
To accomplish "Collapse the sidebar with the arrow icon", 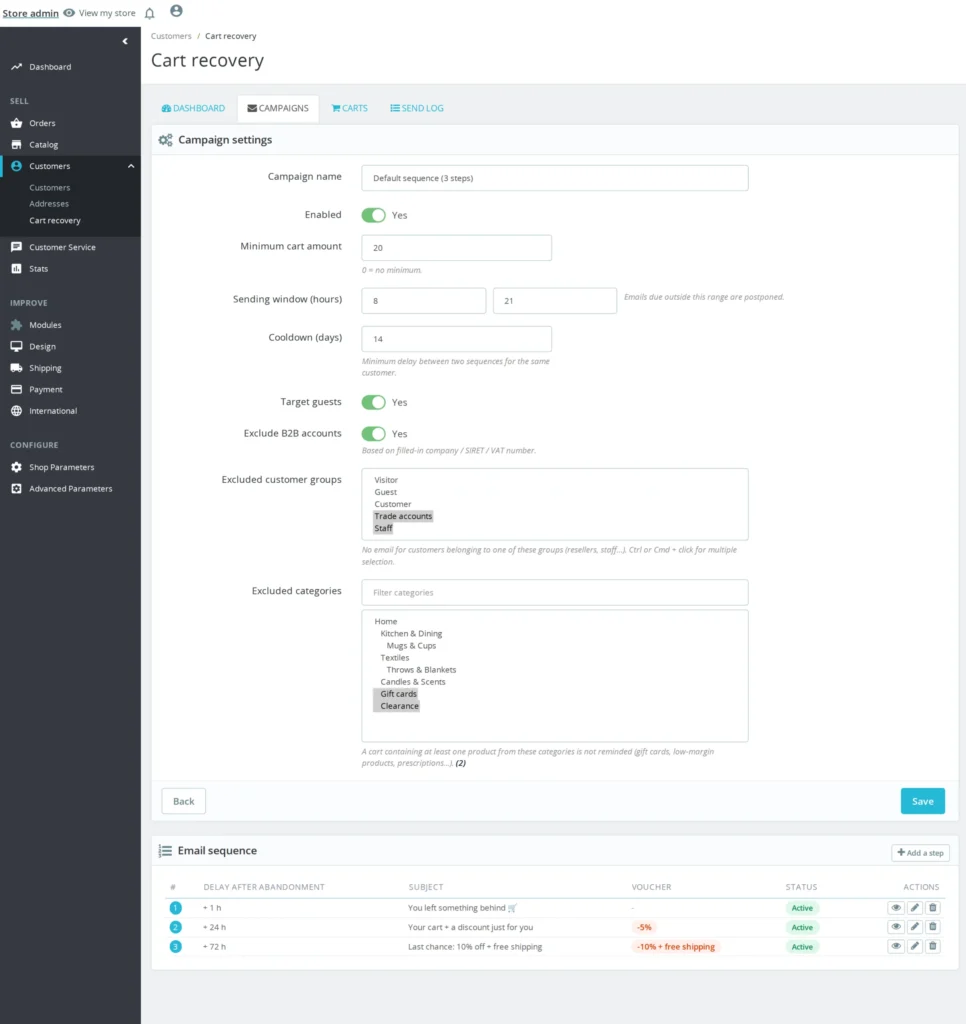I will [125, 41].
